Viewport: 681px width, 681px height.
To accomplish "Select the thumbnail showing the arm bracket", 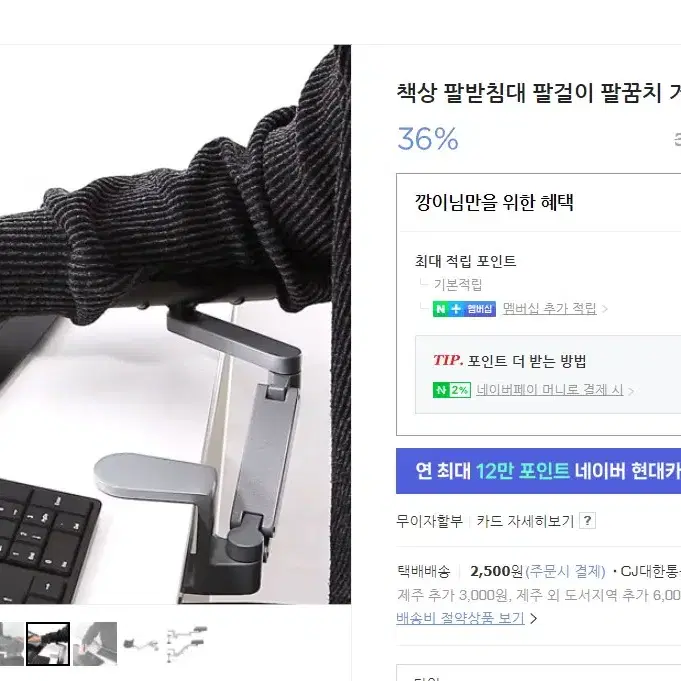I will [141, 644].
